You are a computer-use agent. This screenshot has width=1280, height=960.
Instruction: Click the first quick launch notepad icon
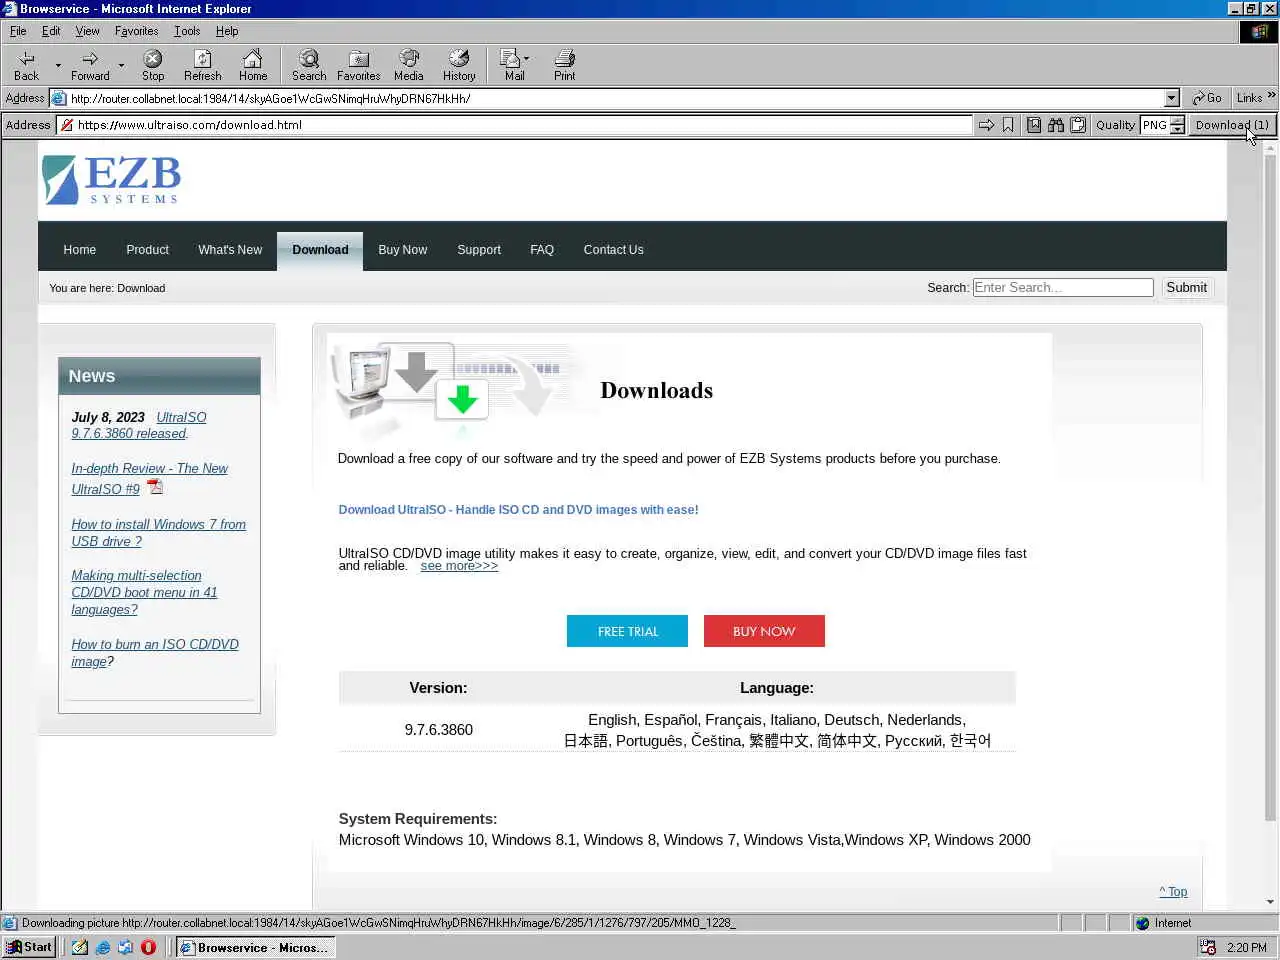pos(80,947)
